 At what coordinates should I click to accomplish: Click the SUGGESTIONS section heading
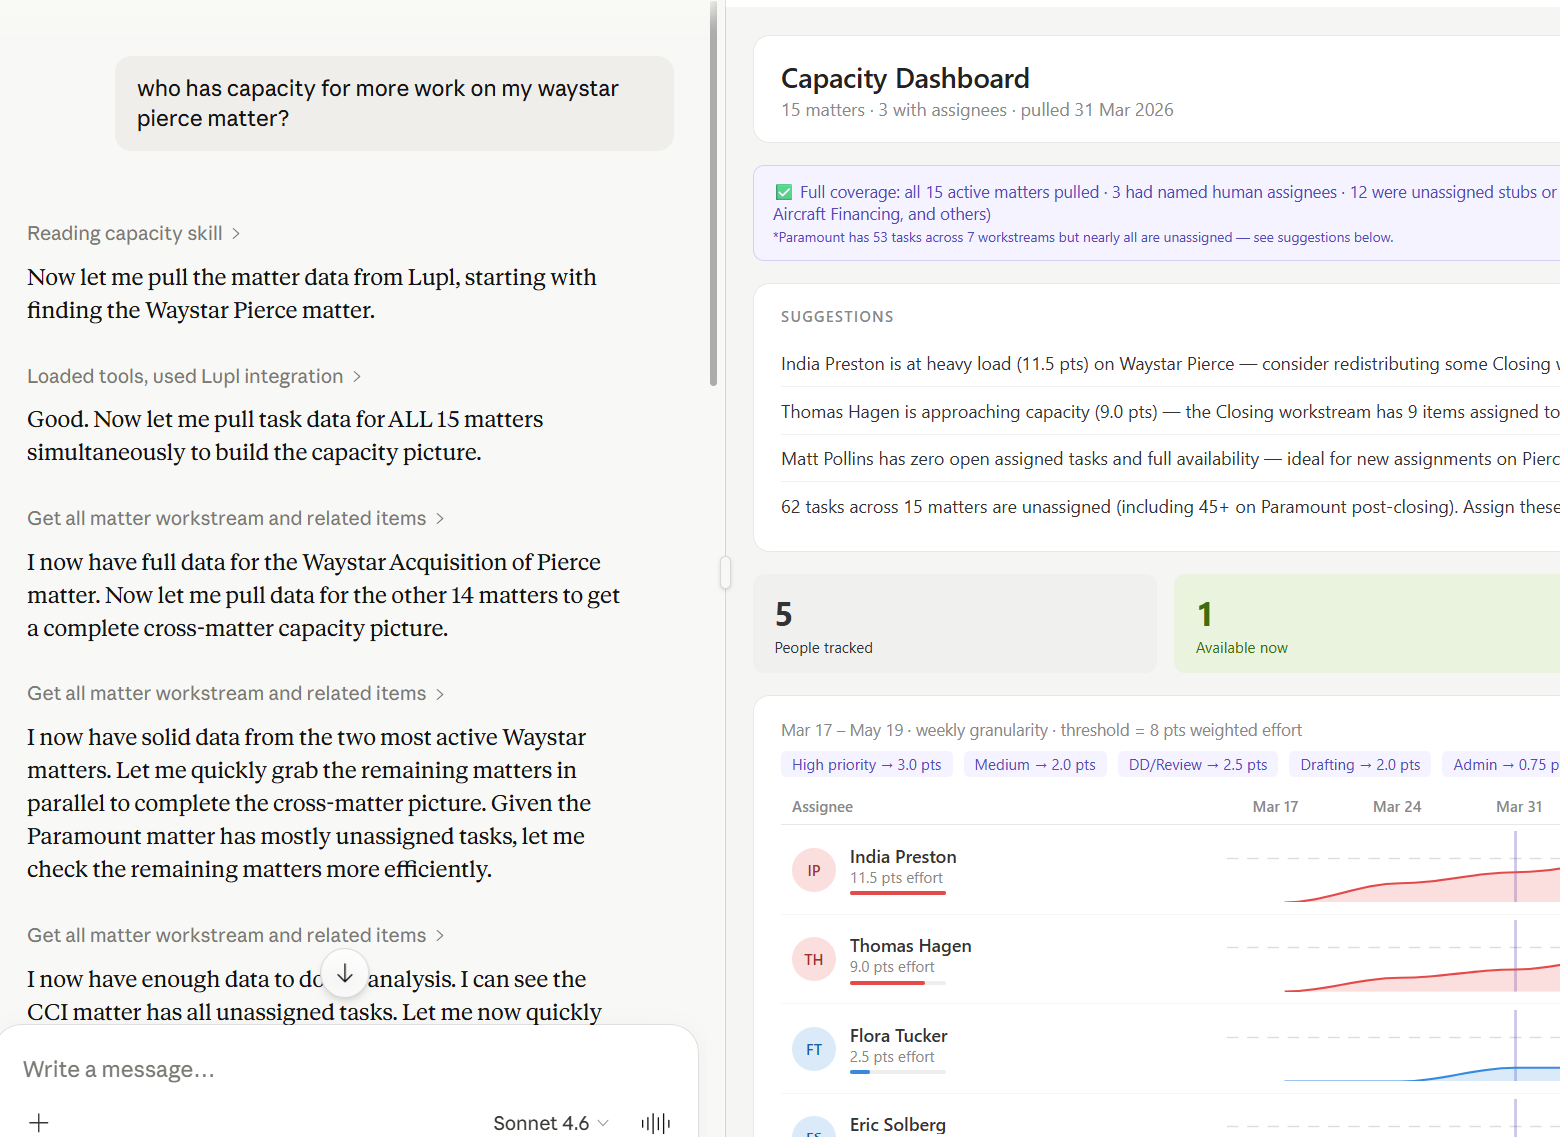tap(837, 316)
